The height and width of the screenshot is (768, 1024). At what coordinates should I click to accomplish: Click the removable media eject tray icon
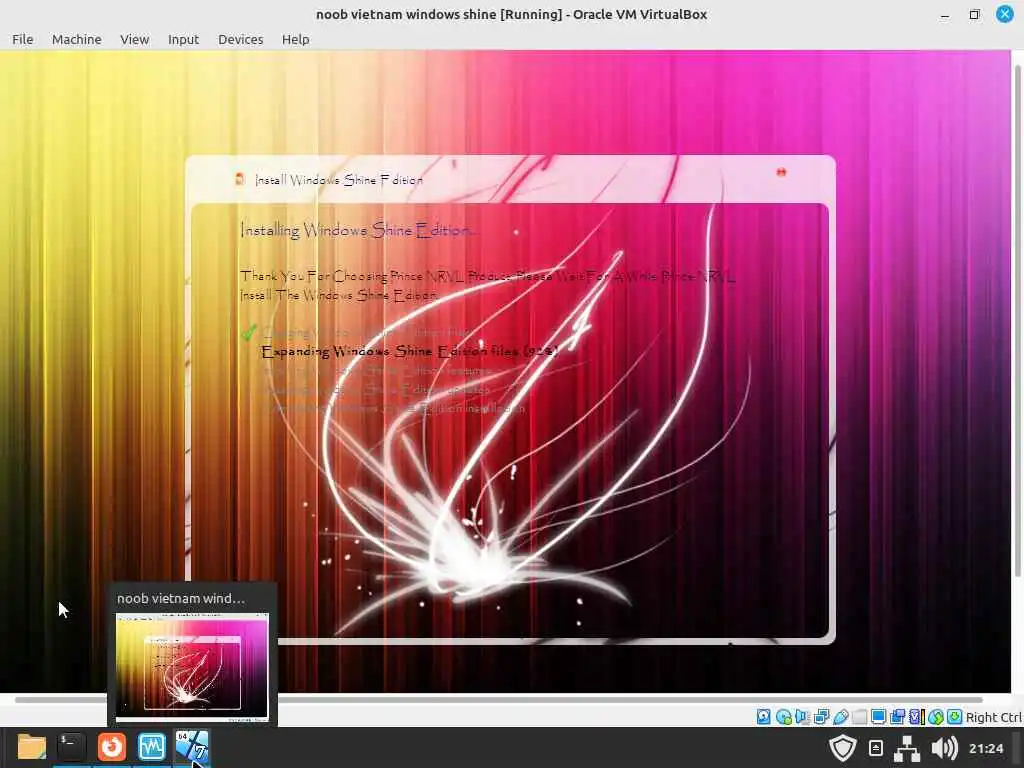(876, 748)
